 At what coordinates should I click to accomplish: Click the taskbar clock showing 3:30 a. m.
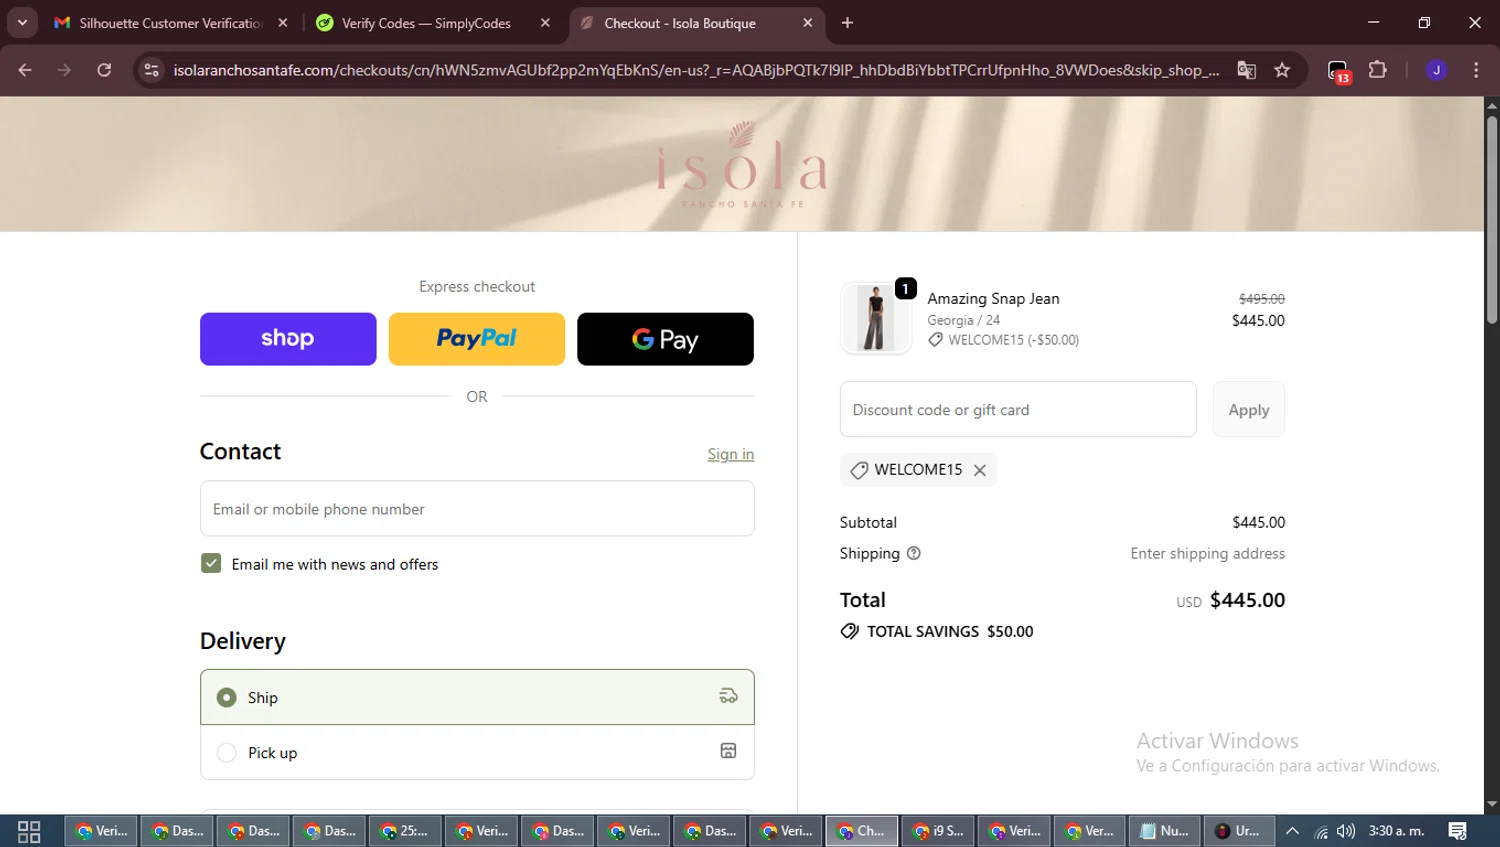coord(1397,831)
